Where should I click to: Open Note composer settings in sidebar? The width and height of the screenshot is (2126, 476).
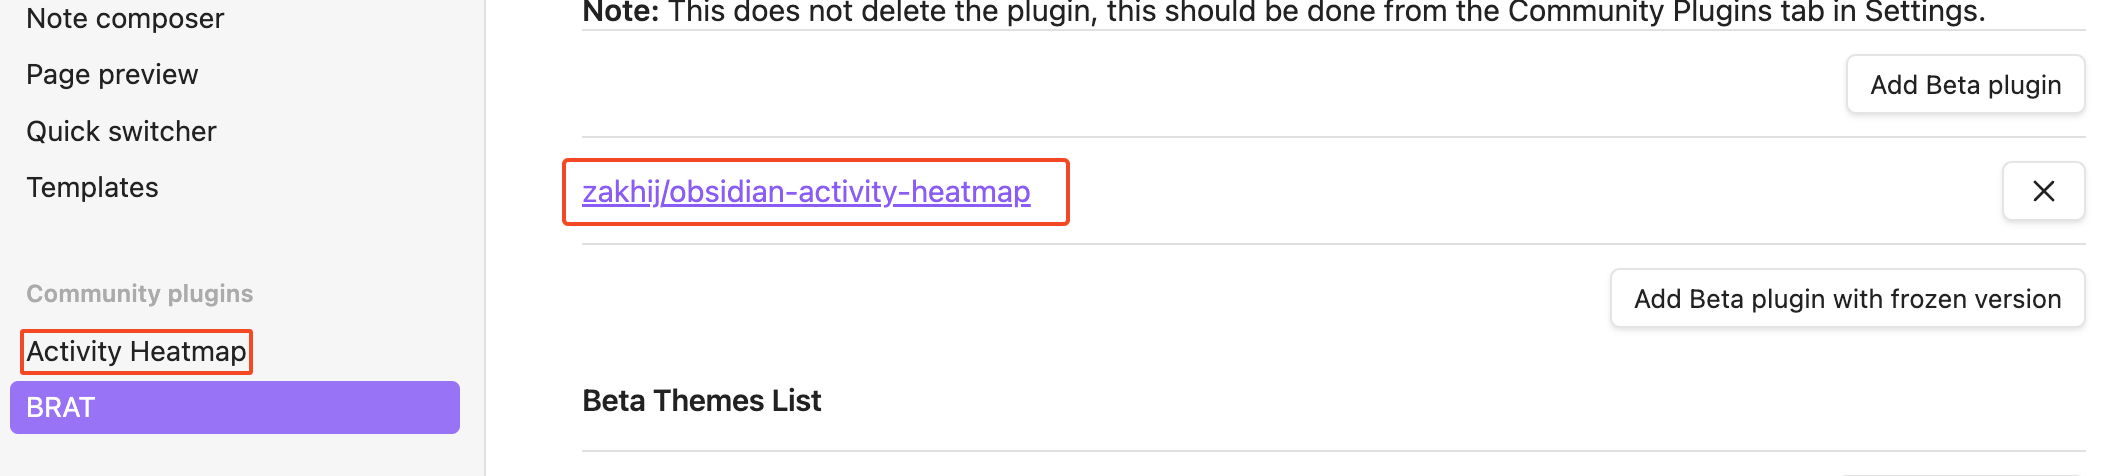tap(125, 18)
